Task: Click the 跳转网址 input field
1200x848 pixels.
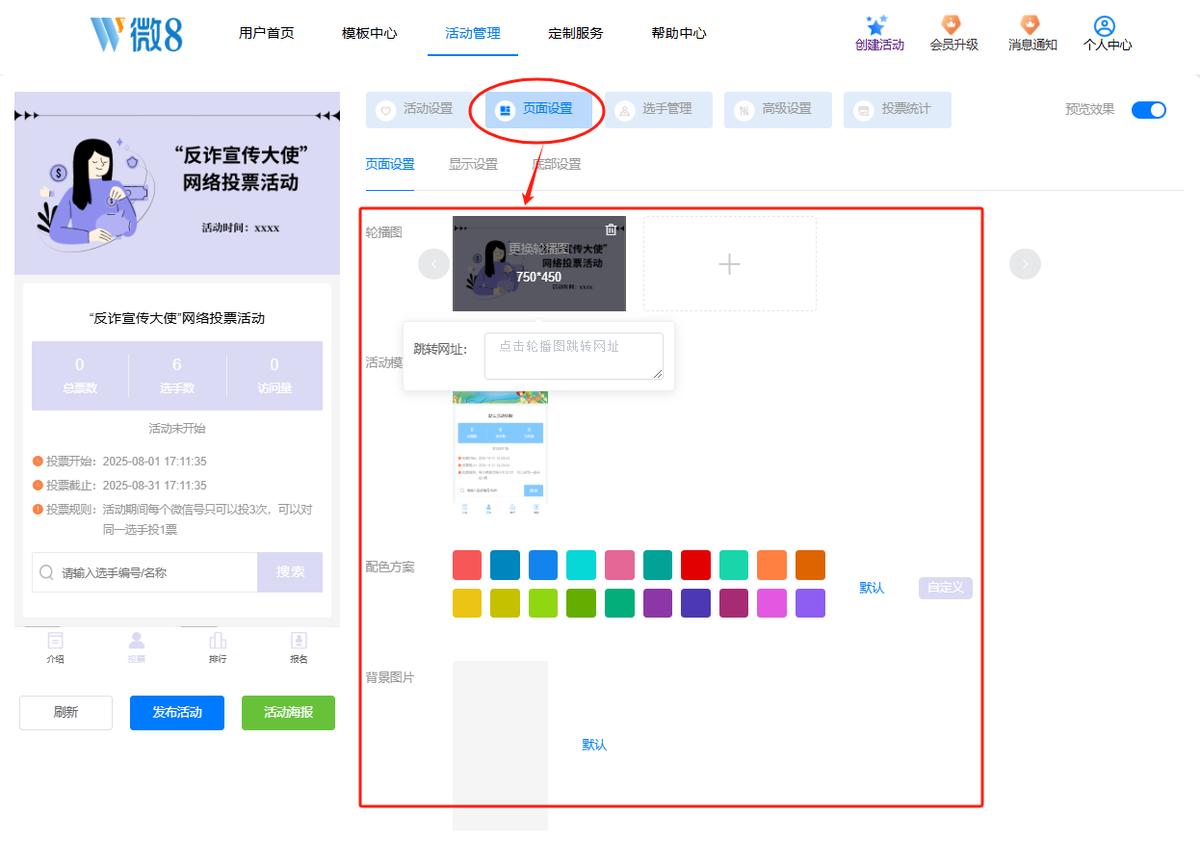Action: 574,356
